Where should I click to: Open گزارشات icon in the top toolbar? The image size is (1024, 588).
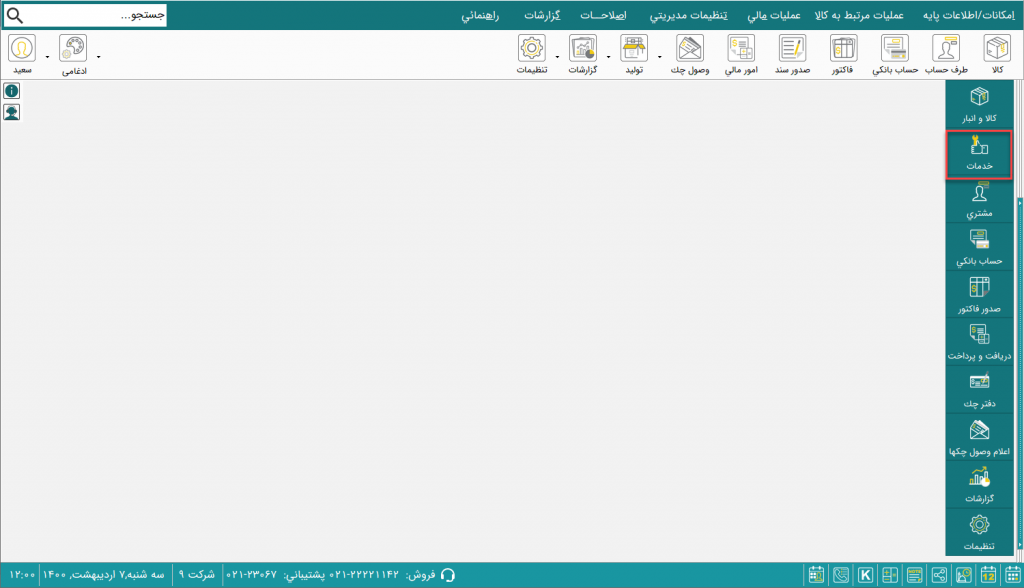click(x=583, y=54)
